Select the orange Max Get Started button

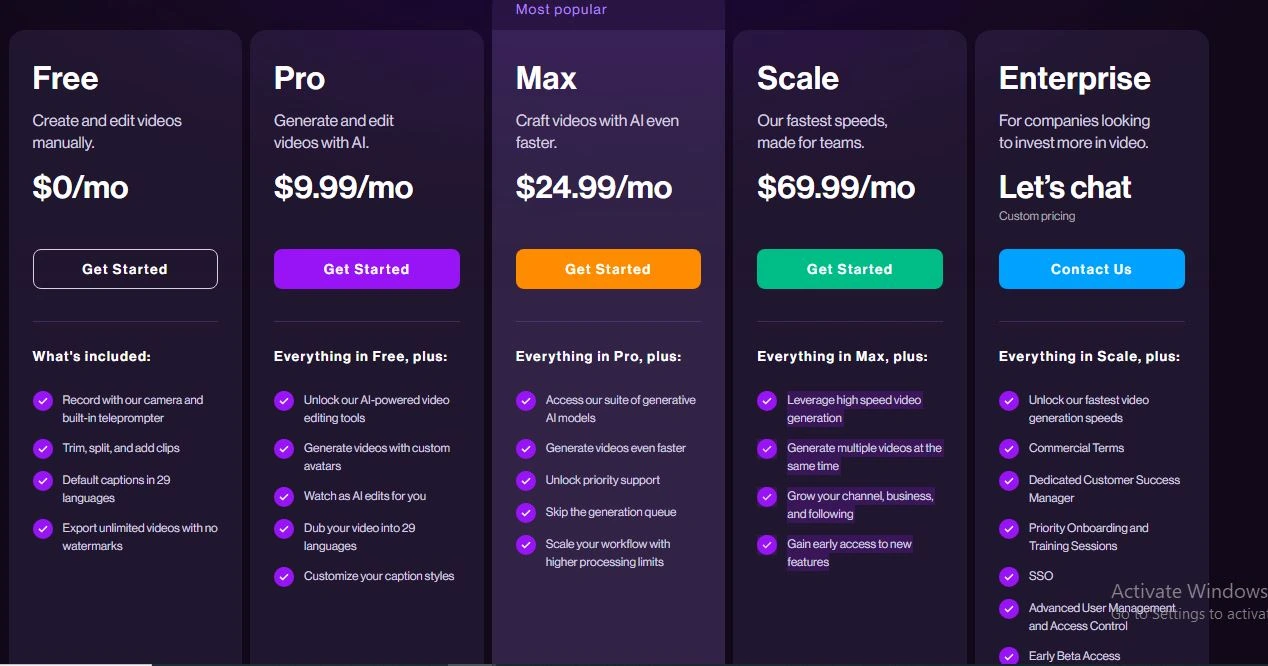point(608,269)
